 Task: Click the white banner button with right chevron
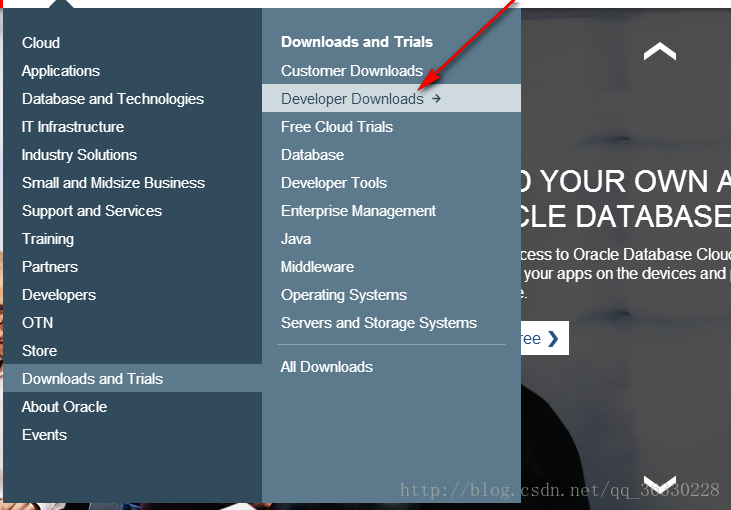[545, 338]
